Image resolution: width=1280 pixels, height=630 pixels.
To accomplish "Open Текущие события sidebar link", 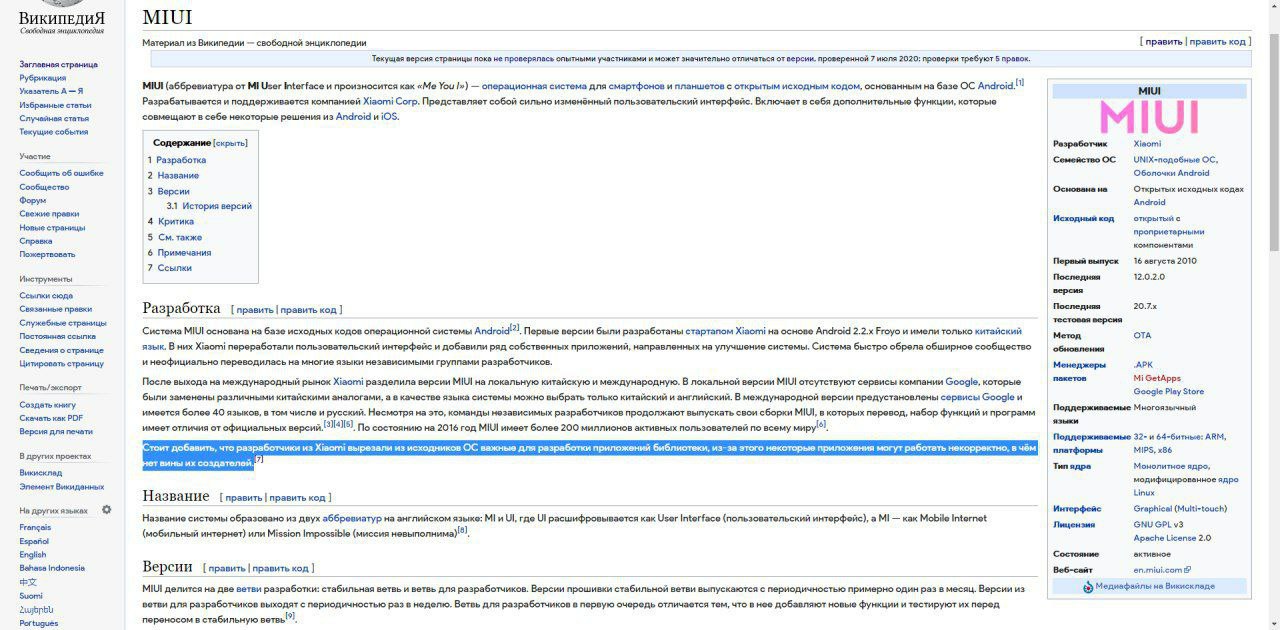I will (x=54, y=132).
